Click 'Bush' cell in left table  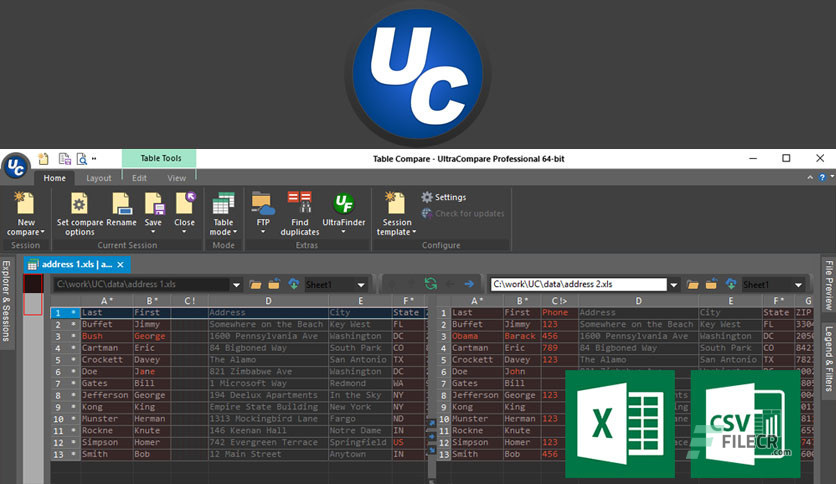107,336
